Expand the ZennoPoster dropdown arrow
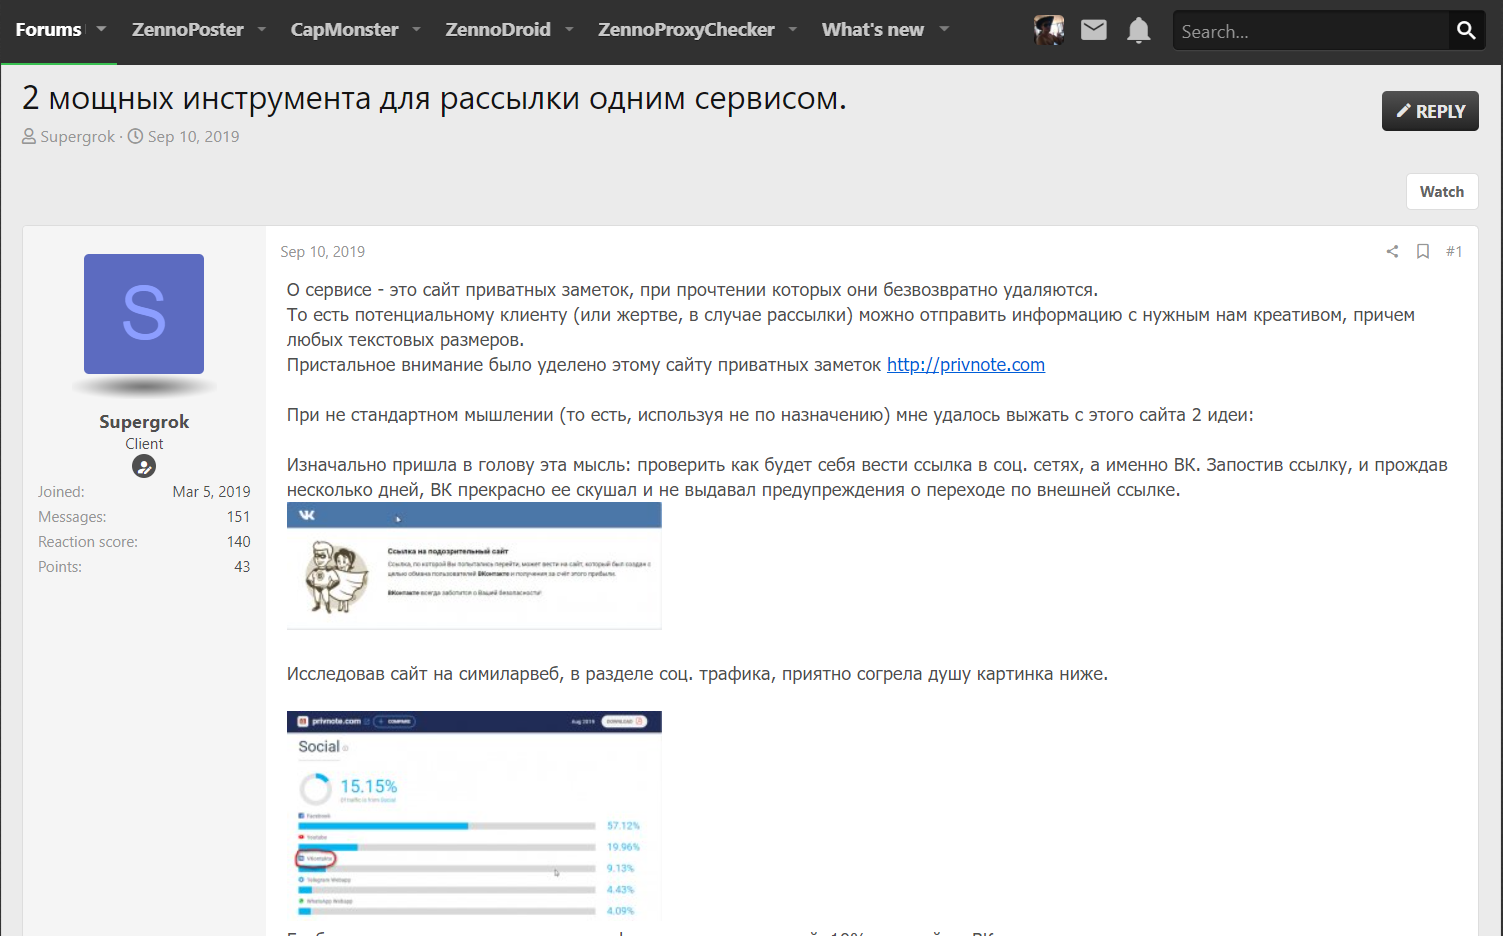Viewport: 1503px width, 936px height. [x=262, y=30]
